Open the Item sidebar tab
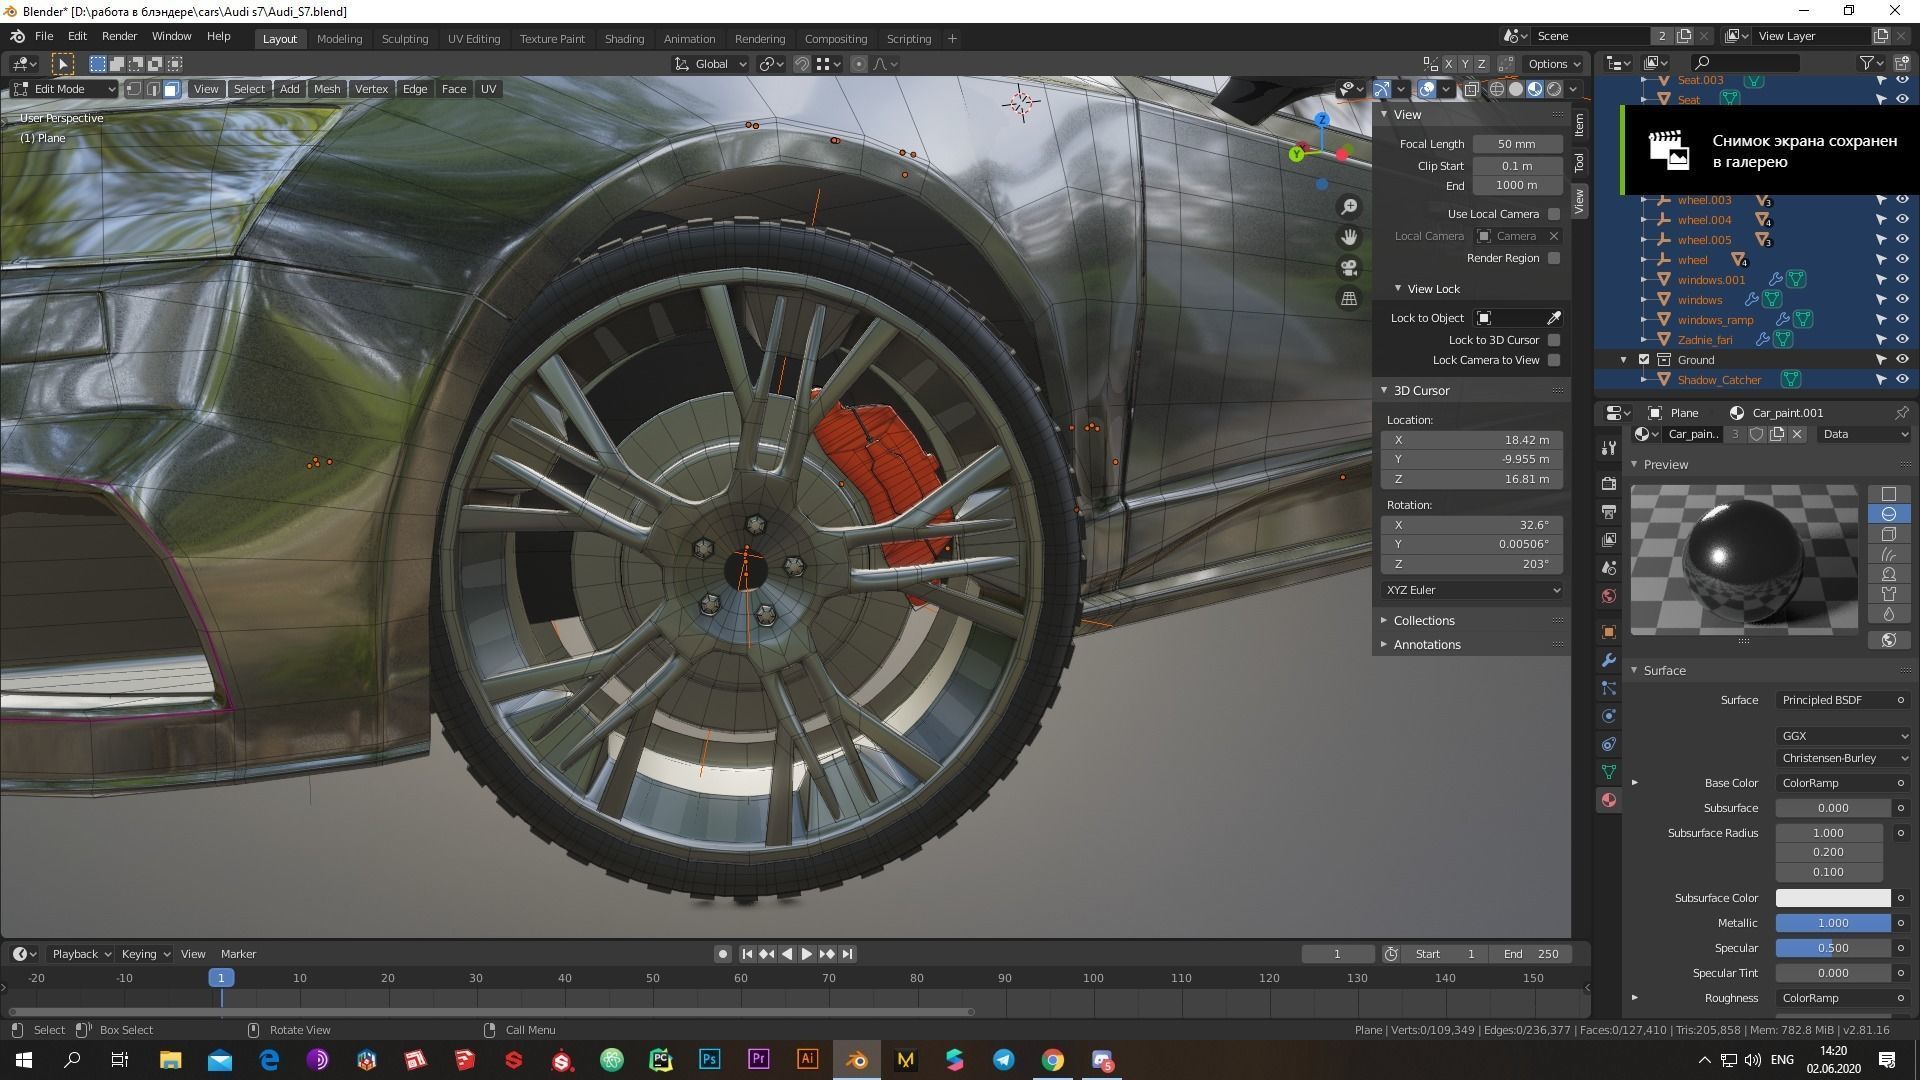Screen dimensions: 1920x1080 pos(1579,124)
